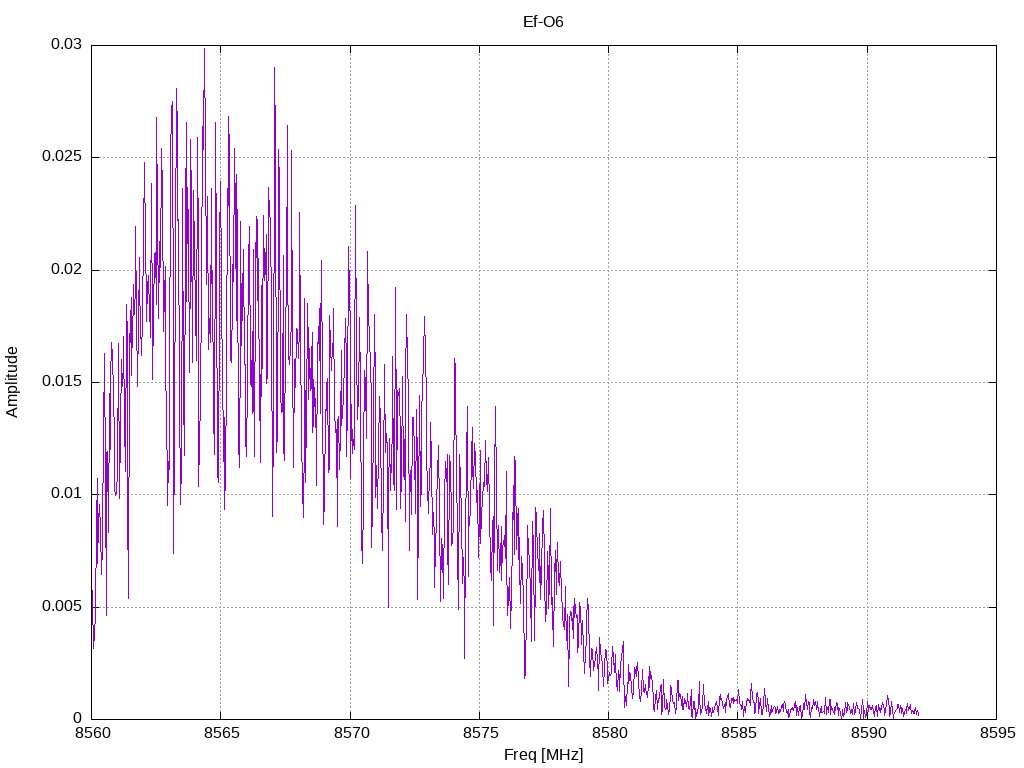Screen dimensions: 1024x768
Task: Click the 0.01 y-axis tick label
Action: [67, 494]
